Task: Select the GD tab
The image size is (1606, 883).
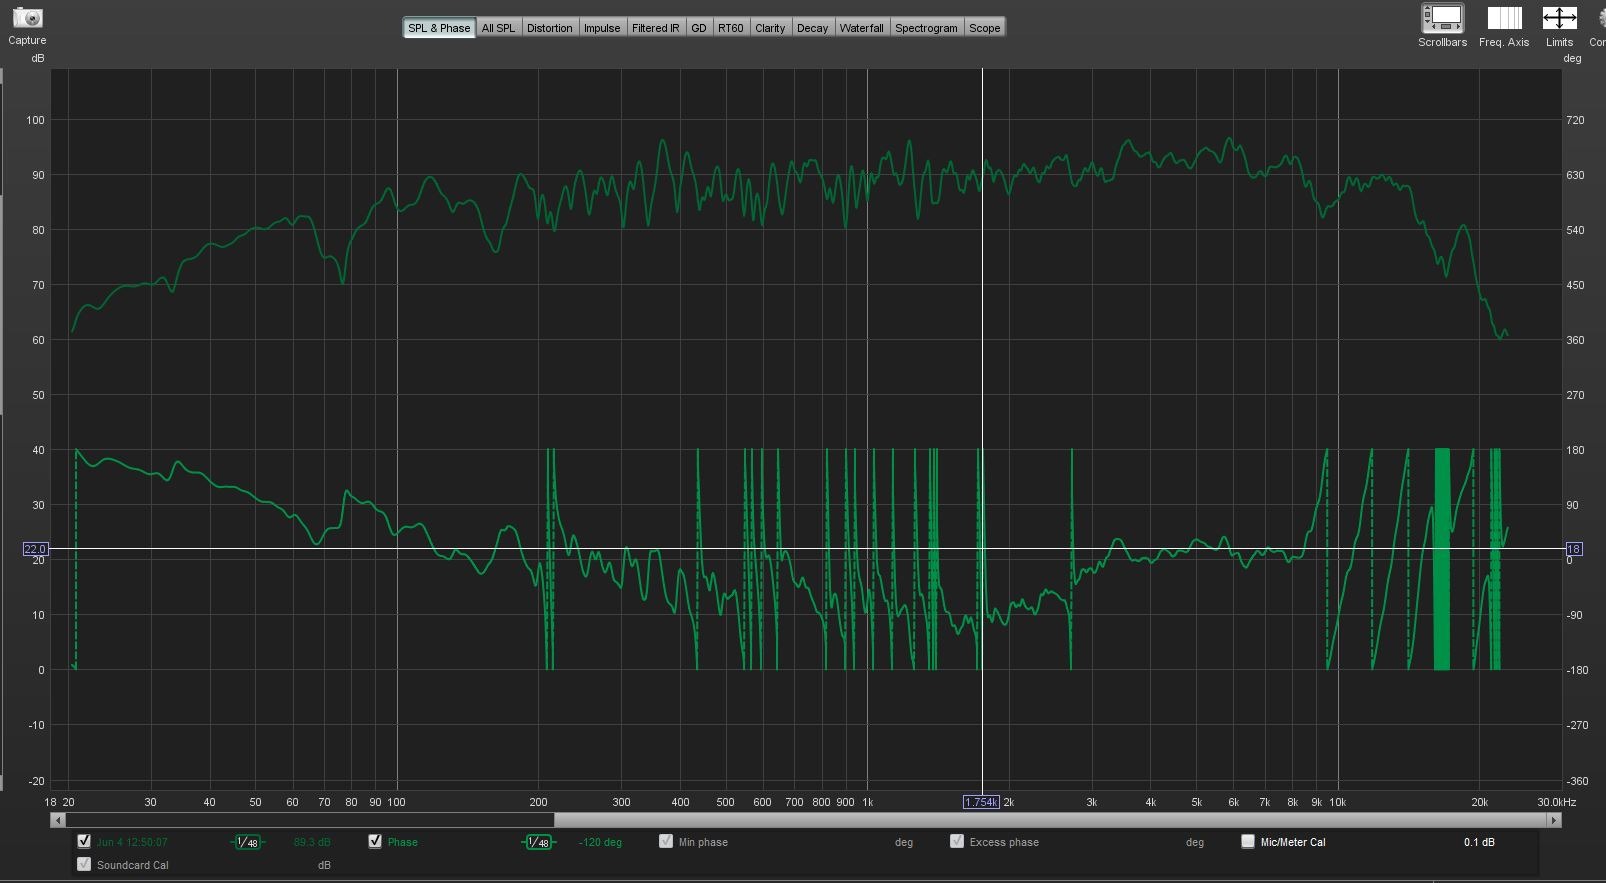Action: point(699,28)
